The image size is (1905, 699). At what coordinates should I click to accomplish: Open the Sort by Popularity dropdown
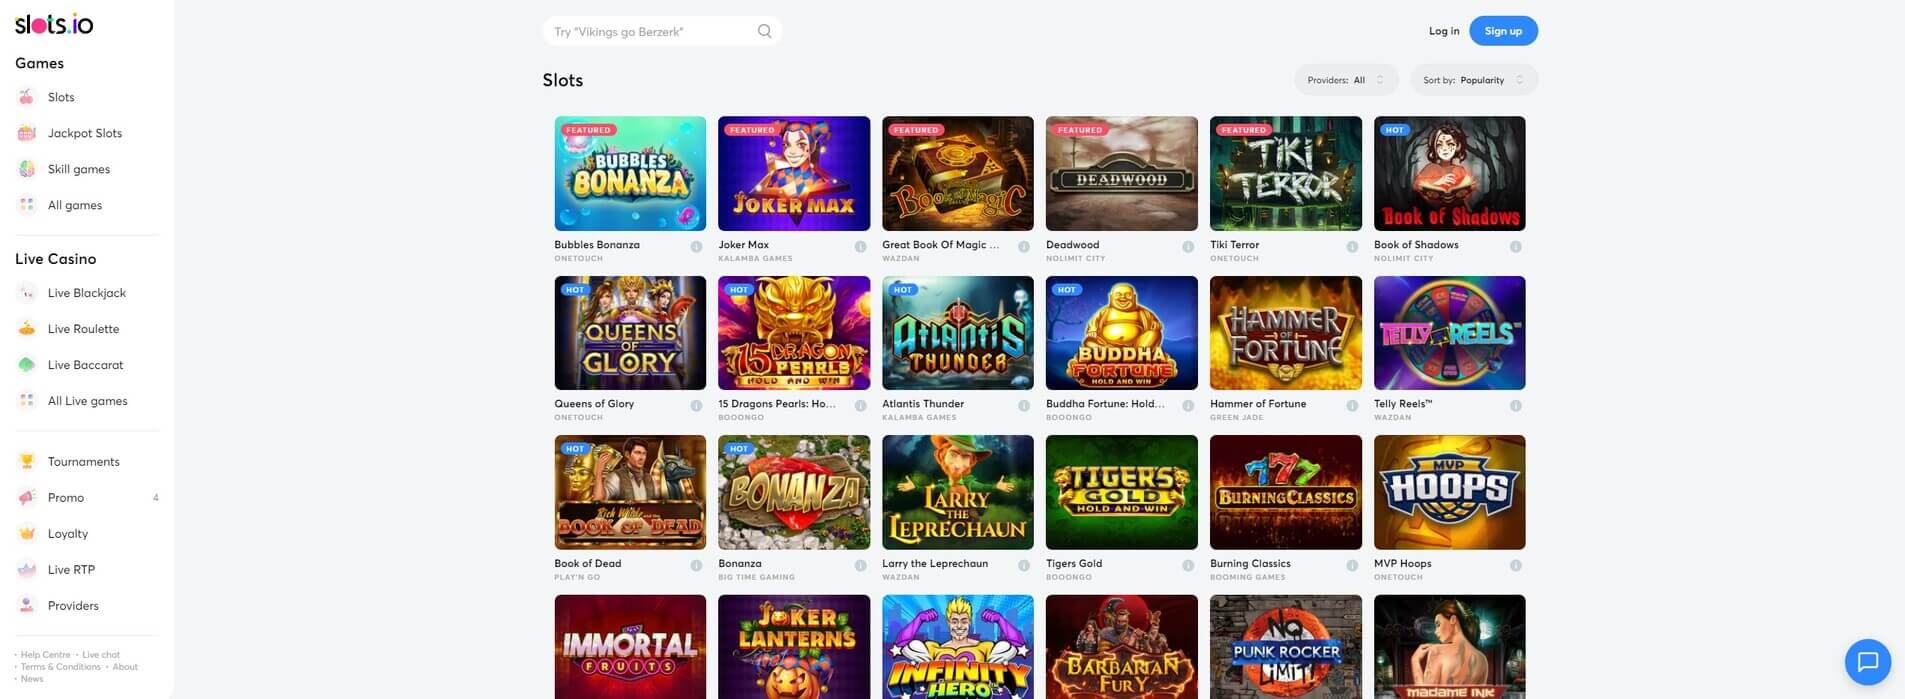[x=1473, y=80]
